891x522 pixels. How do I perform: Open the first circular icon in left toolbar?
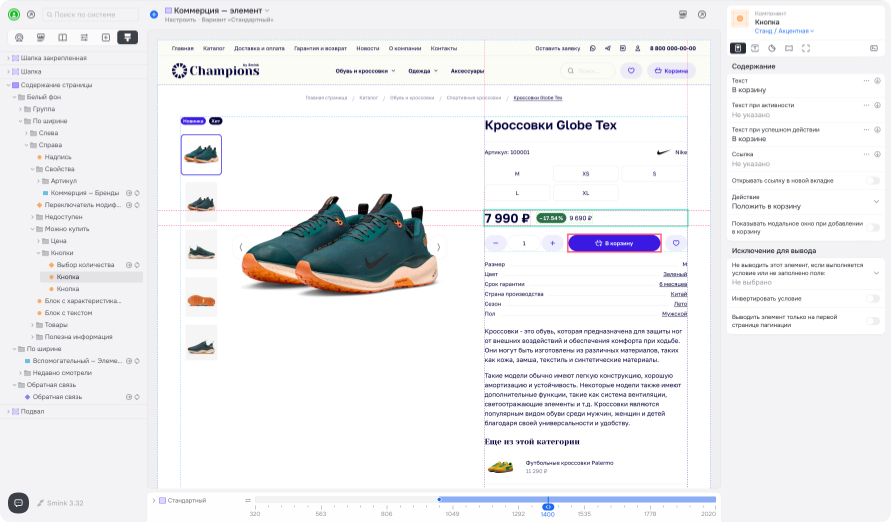click(x=19, y=37)
